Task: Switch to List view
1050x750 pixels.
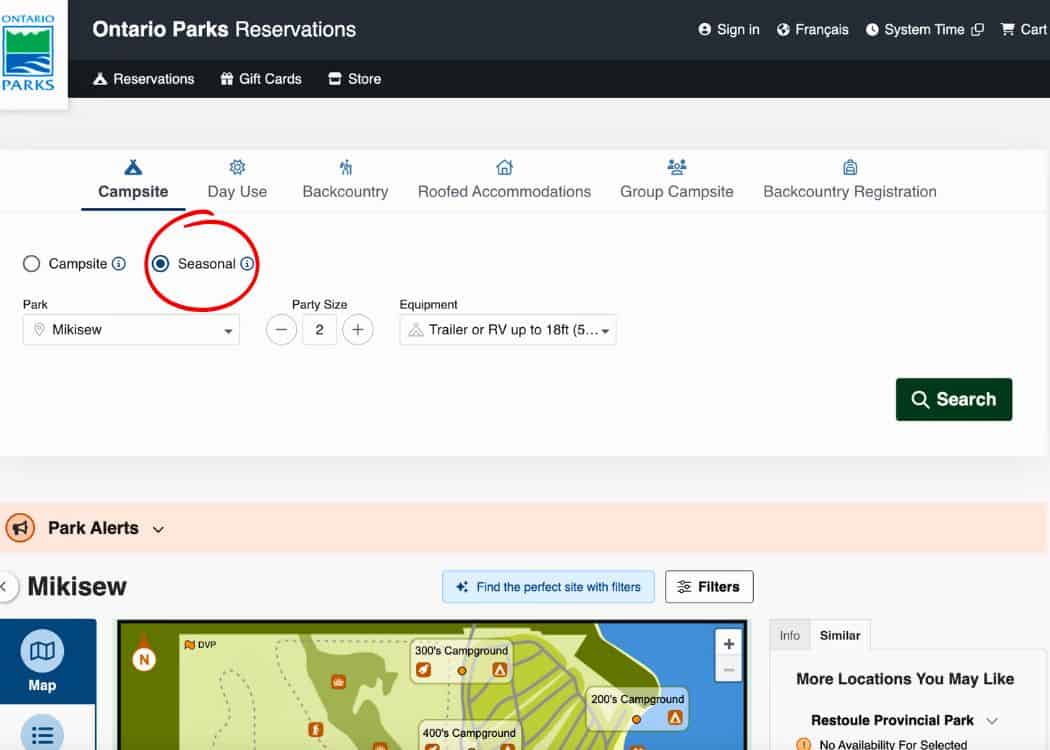Action: (42, 734)
